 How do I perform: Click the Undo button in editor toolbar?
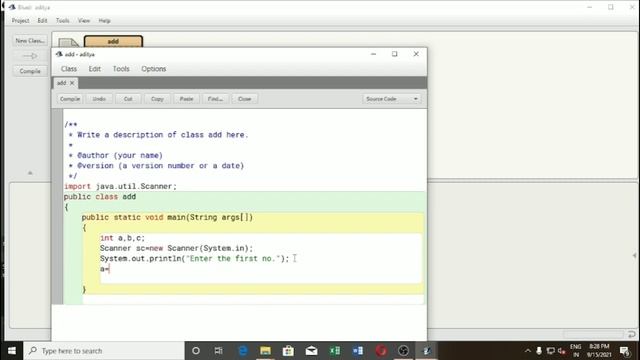click(x=99, y=99)
